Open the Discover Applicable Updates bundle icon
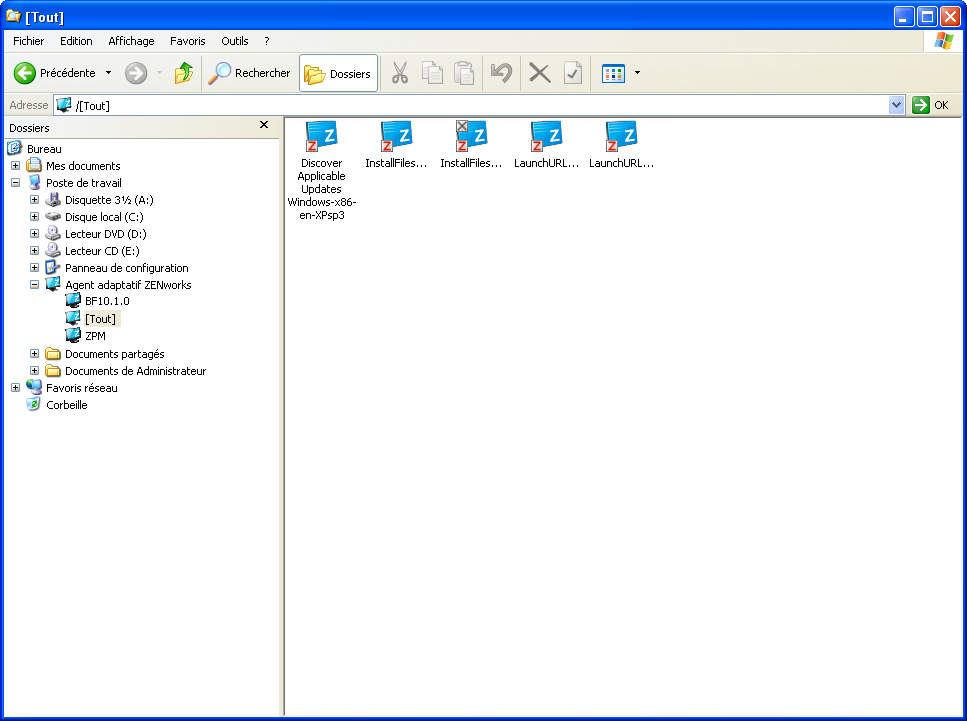967x721 pixels. point(321,136)
